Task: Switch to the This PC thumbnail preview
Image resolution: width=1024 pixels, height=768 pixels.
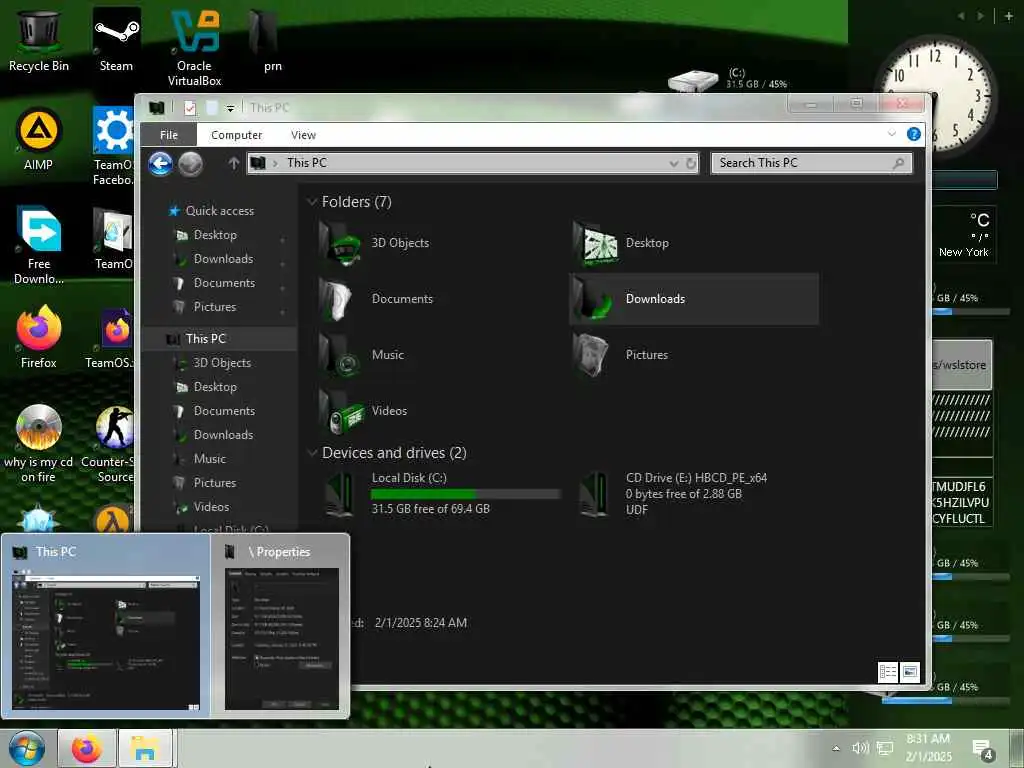Action: tap(106, 627)
